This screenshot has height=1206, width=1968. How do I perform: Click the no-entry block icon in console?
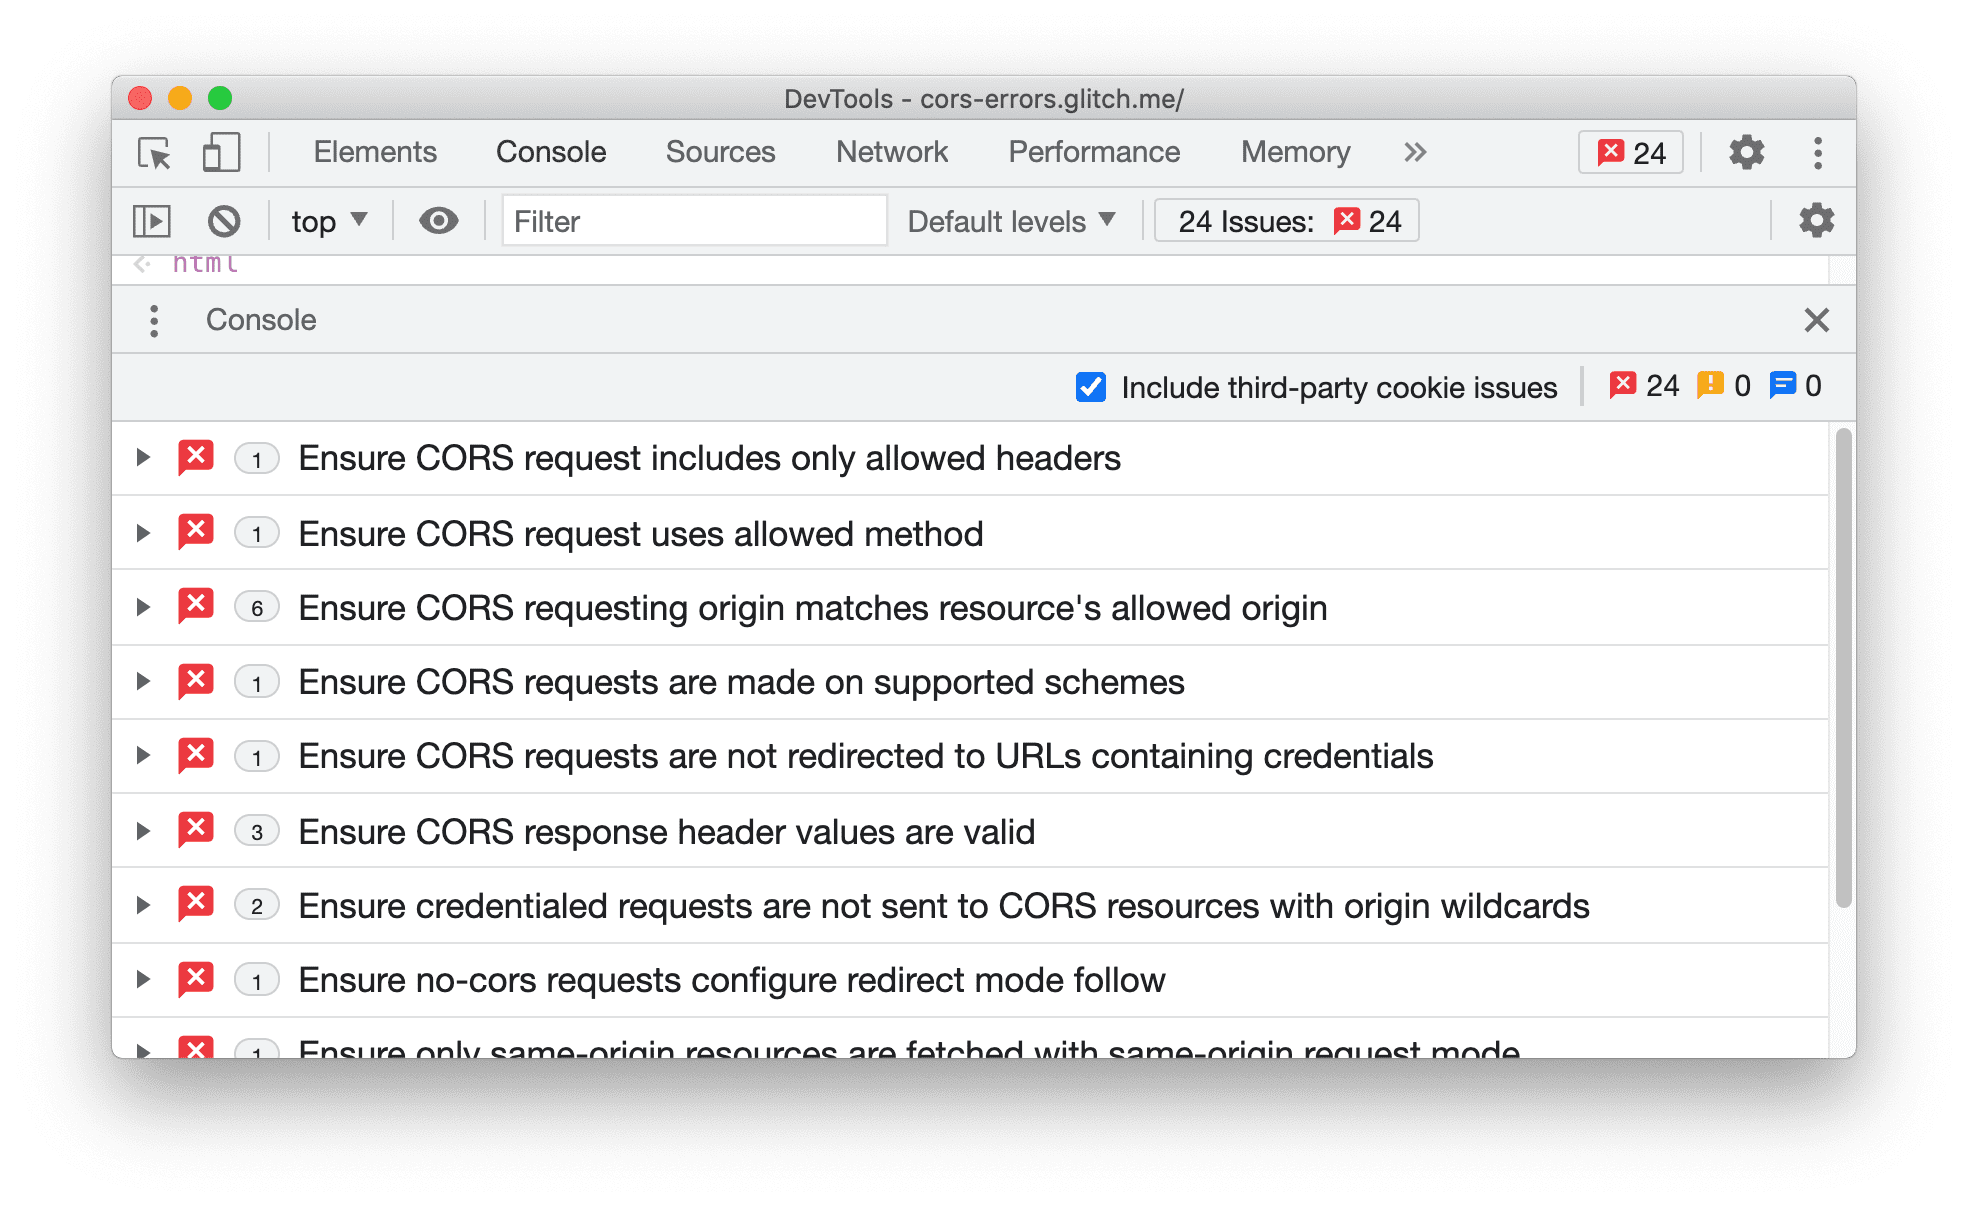click(225, 221)
